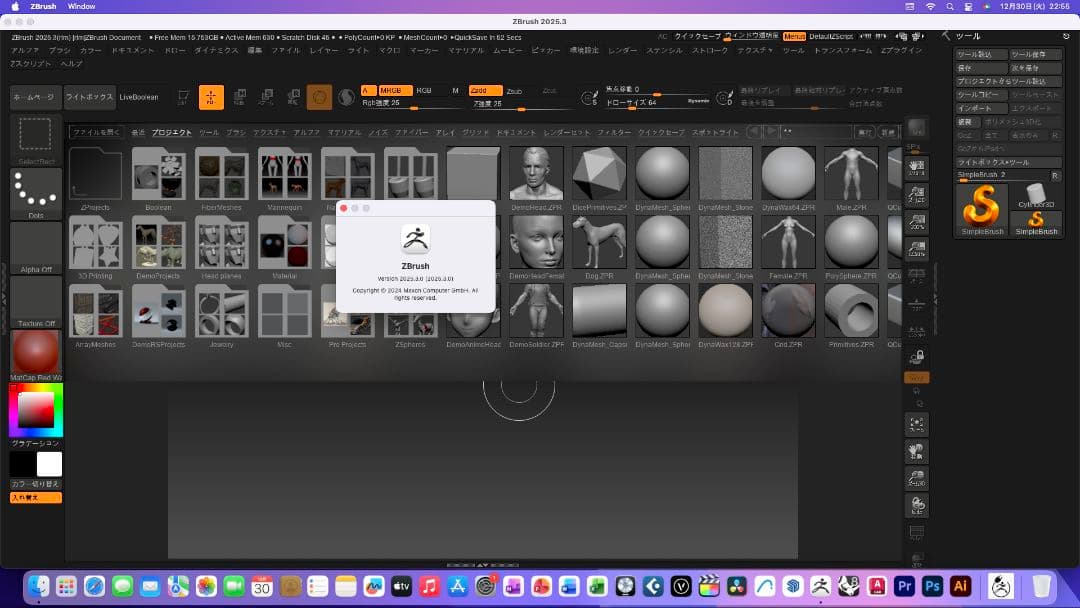This screenshot has height=608, width=1080.
Task: Open the Dots stroke selector on the left shelf
Action: pyautogui.click(x=36, y=178)
